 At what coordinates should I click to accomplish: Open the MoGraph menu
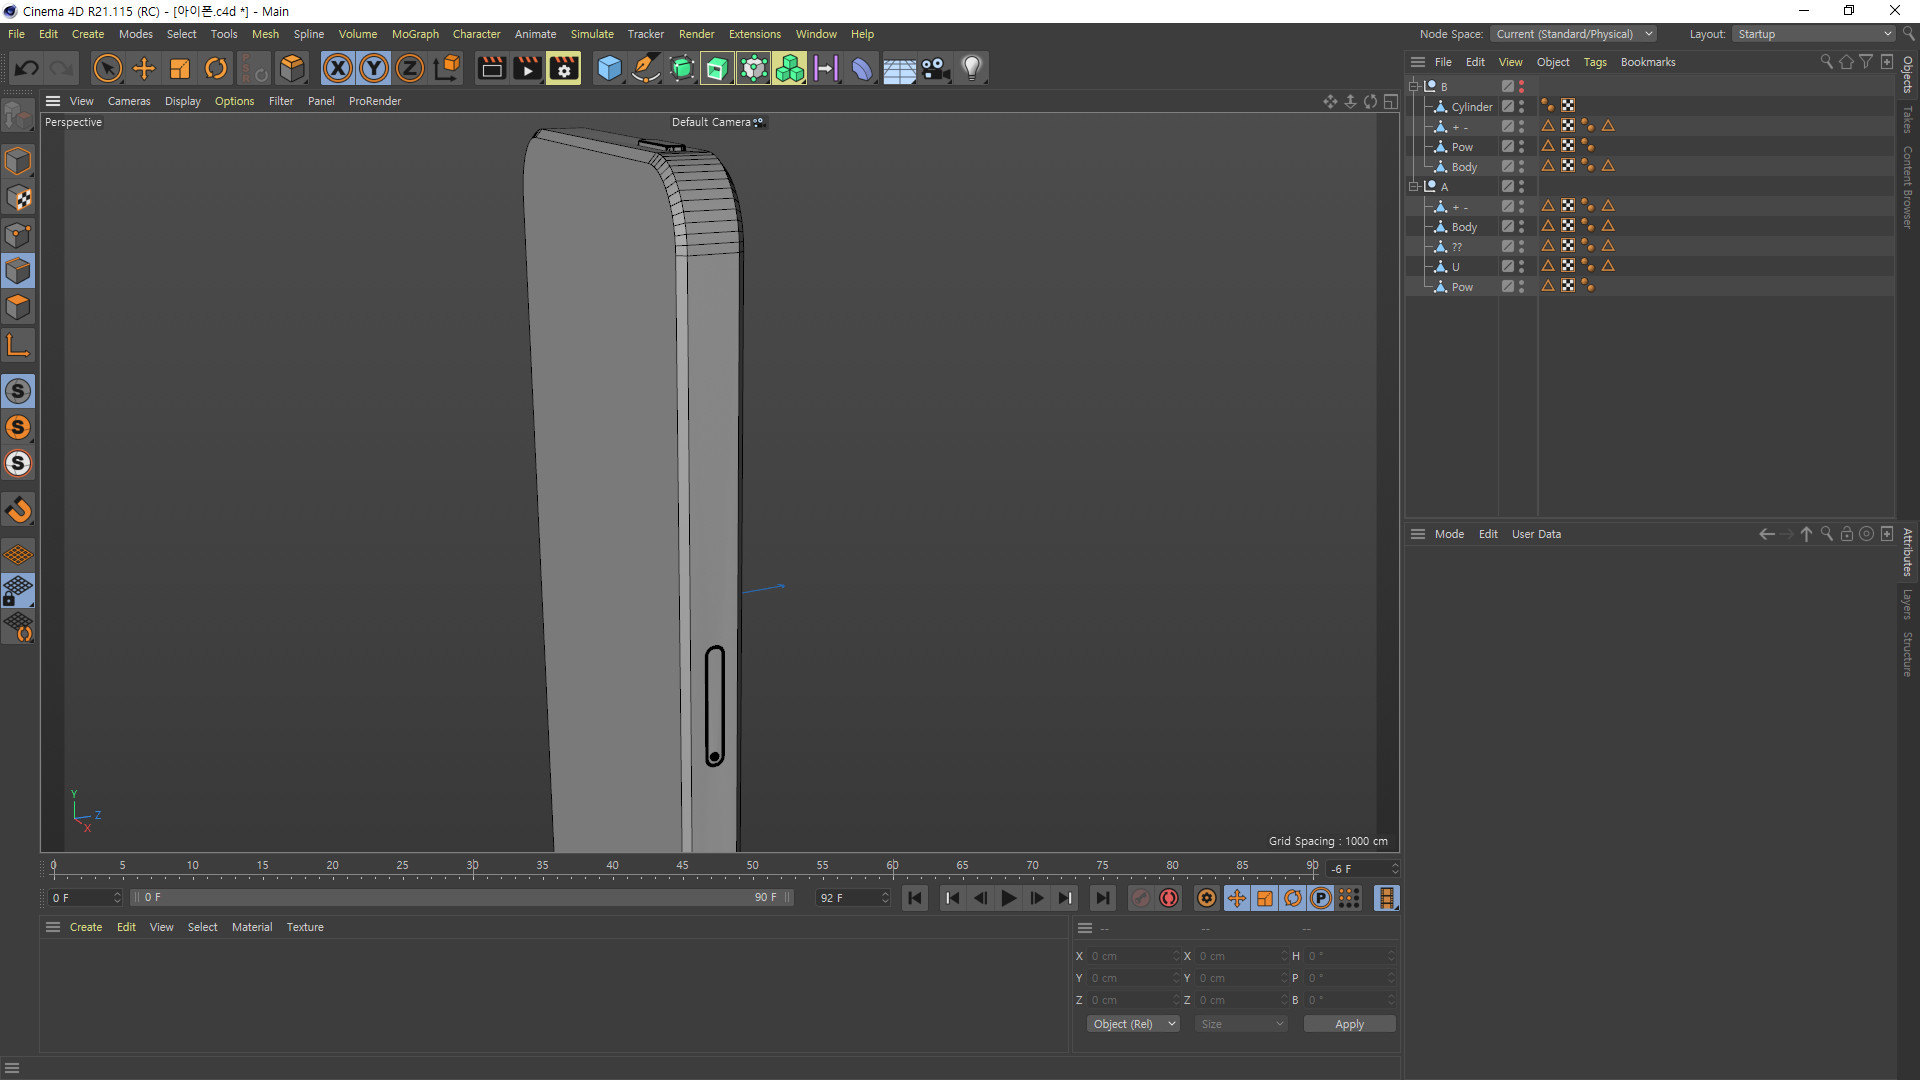pyautogui.click(x=415, y=34)
